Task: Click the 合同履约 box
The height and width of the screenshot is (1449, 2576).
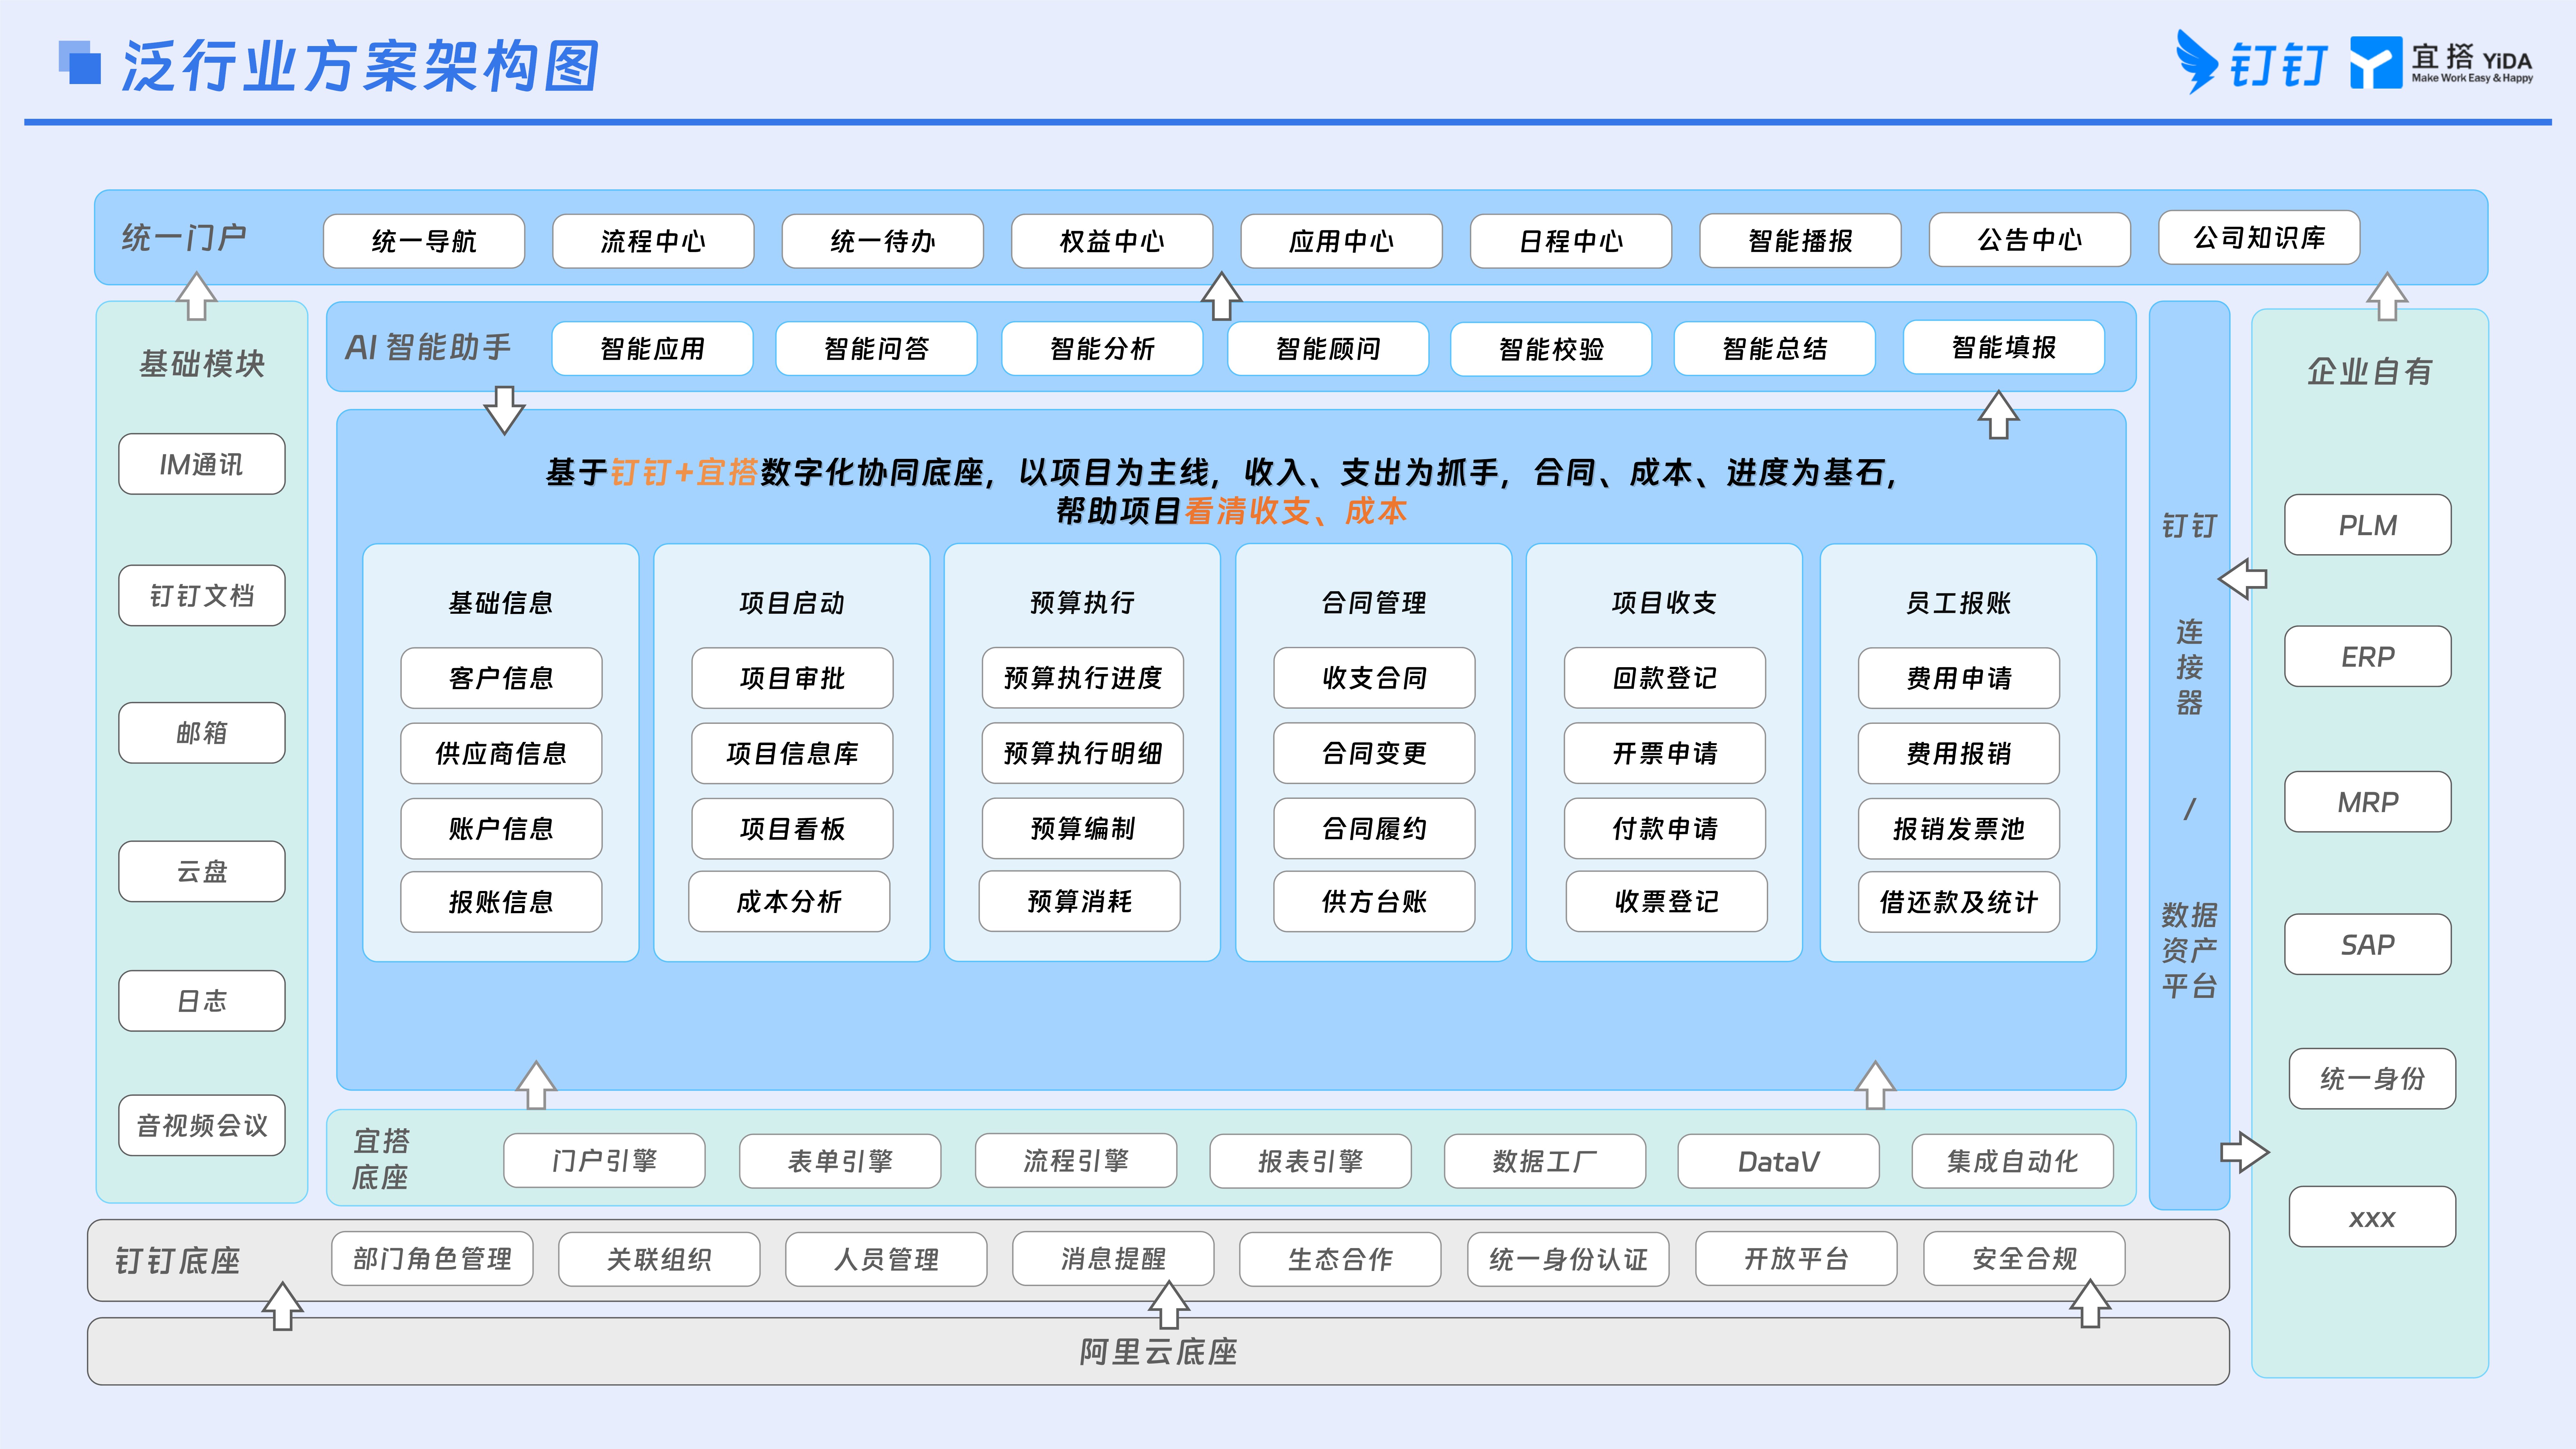Action: tap(1374, 828)
